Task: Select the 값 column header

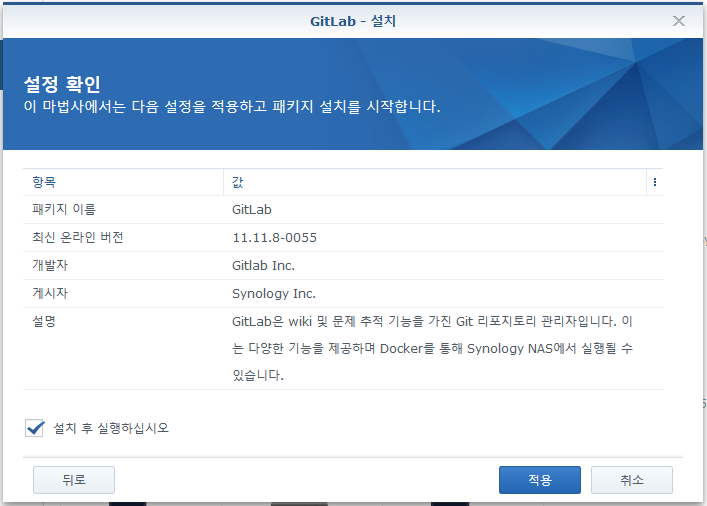Action: pos(435,182)
